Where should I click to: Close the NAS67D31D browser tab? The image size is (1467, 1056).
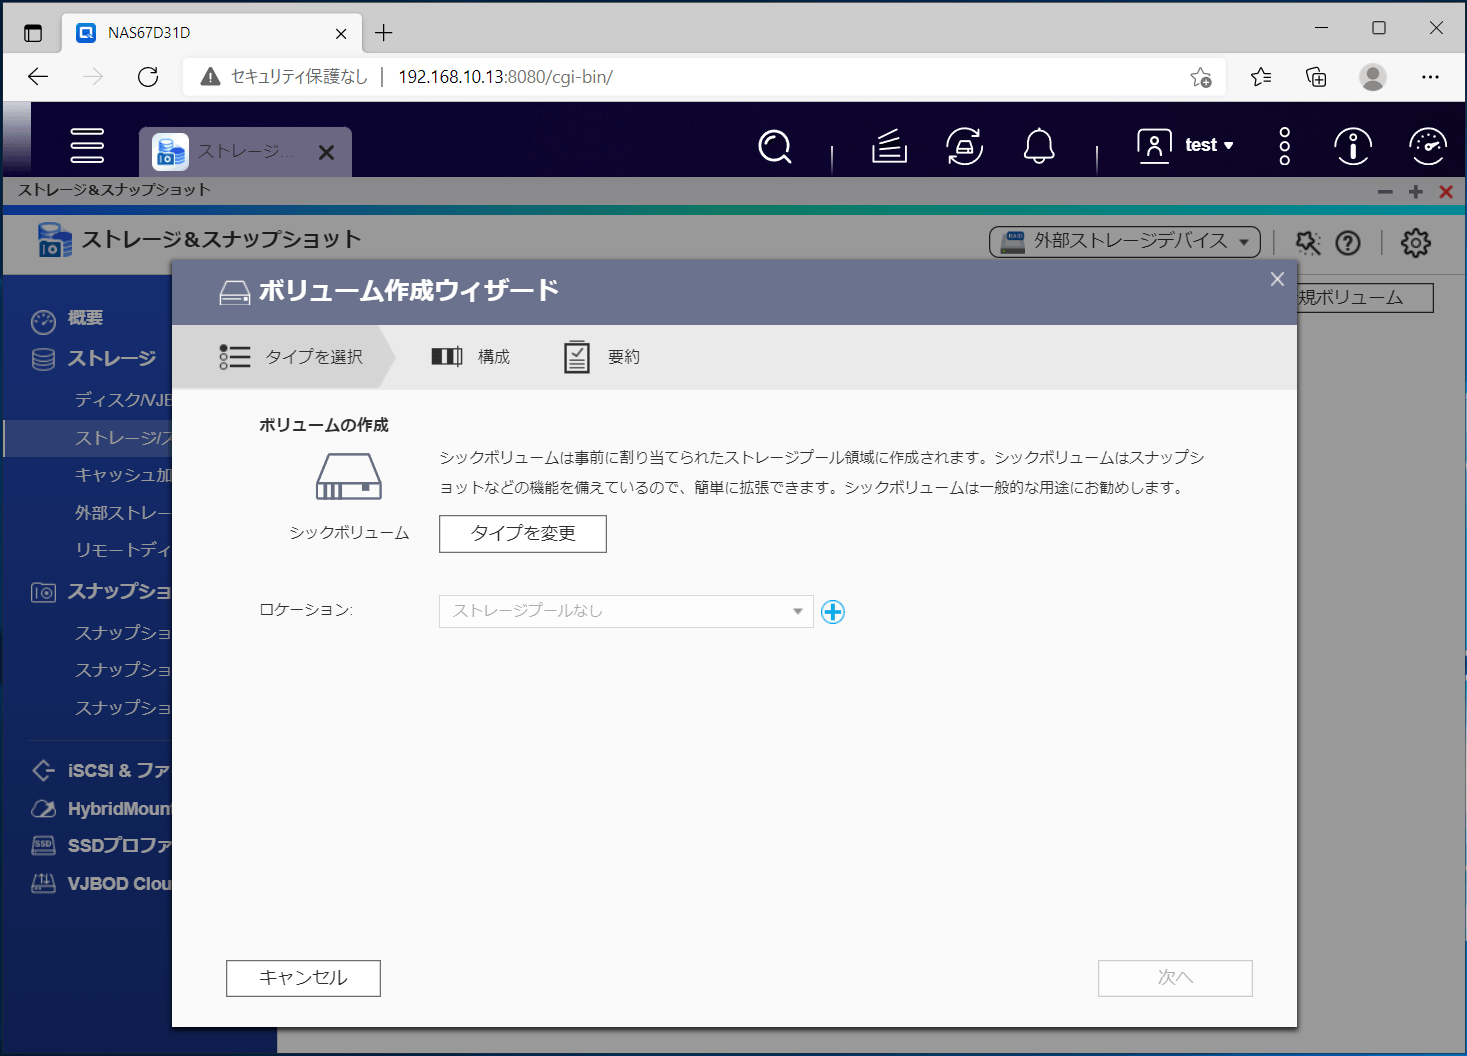tap(341, 33)
